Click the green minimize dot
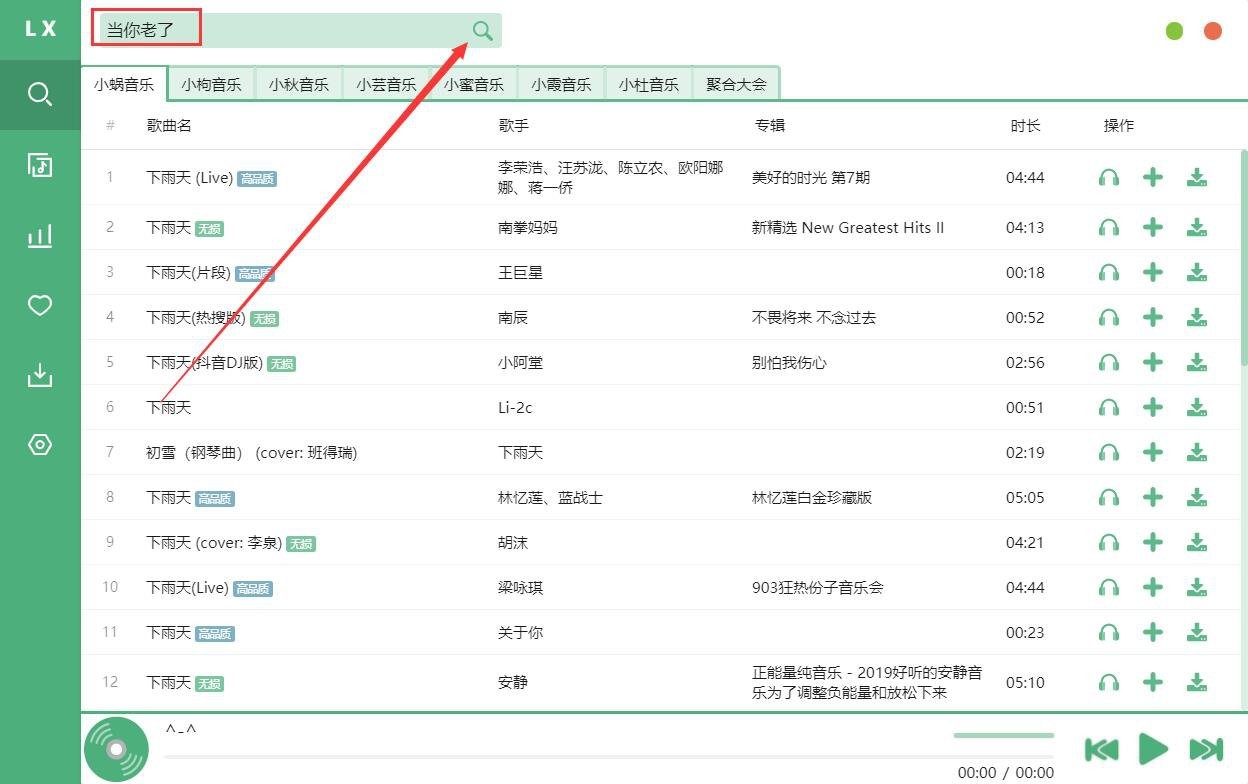 click(1174, 31)
